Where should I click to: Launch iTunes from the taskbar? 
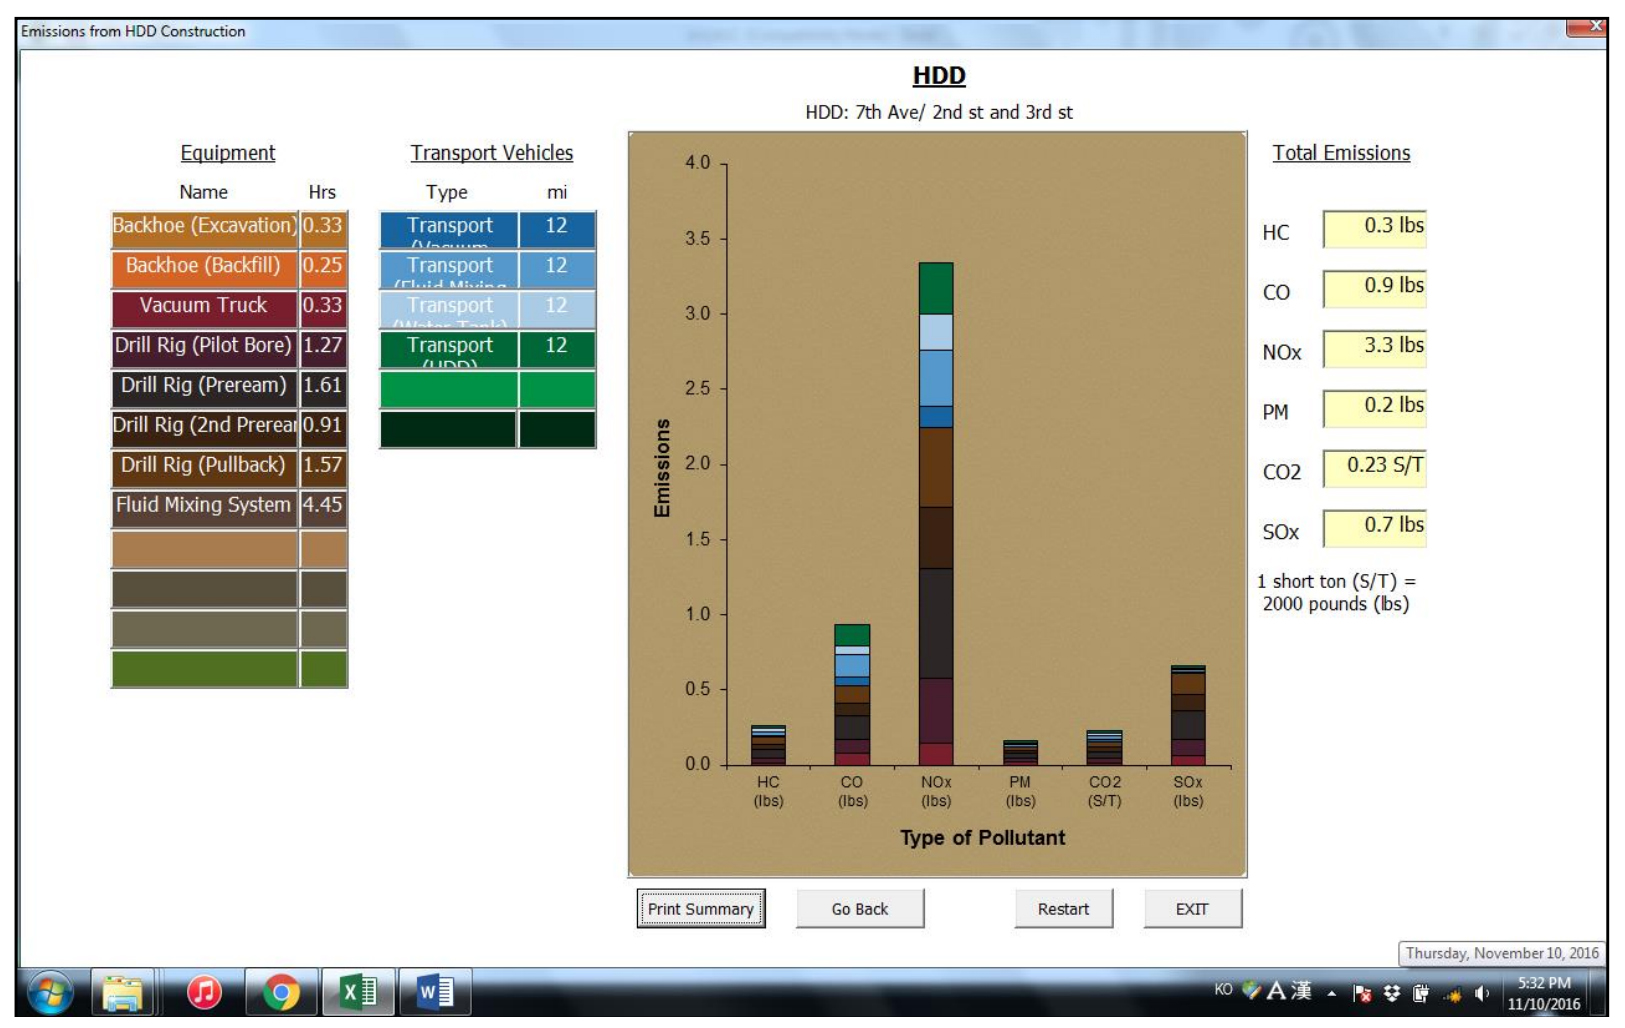tap(204, 993)
